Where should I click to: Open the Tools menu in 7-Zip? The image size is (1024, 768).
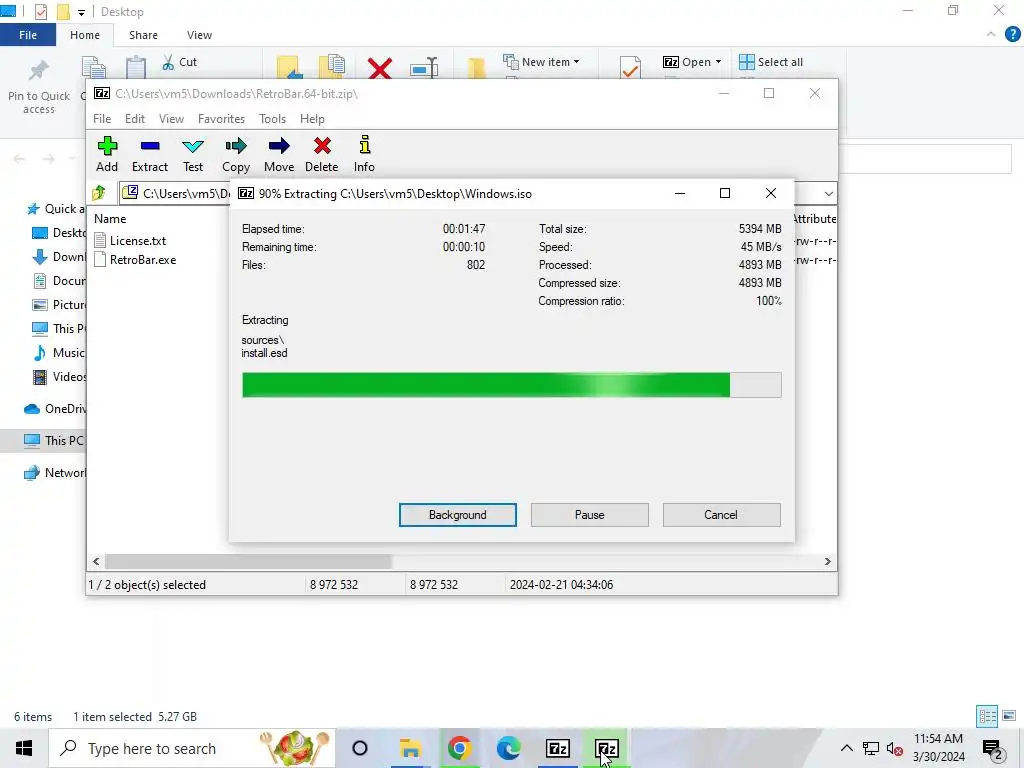coord(272,119)
